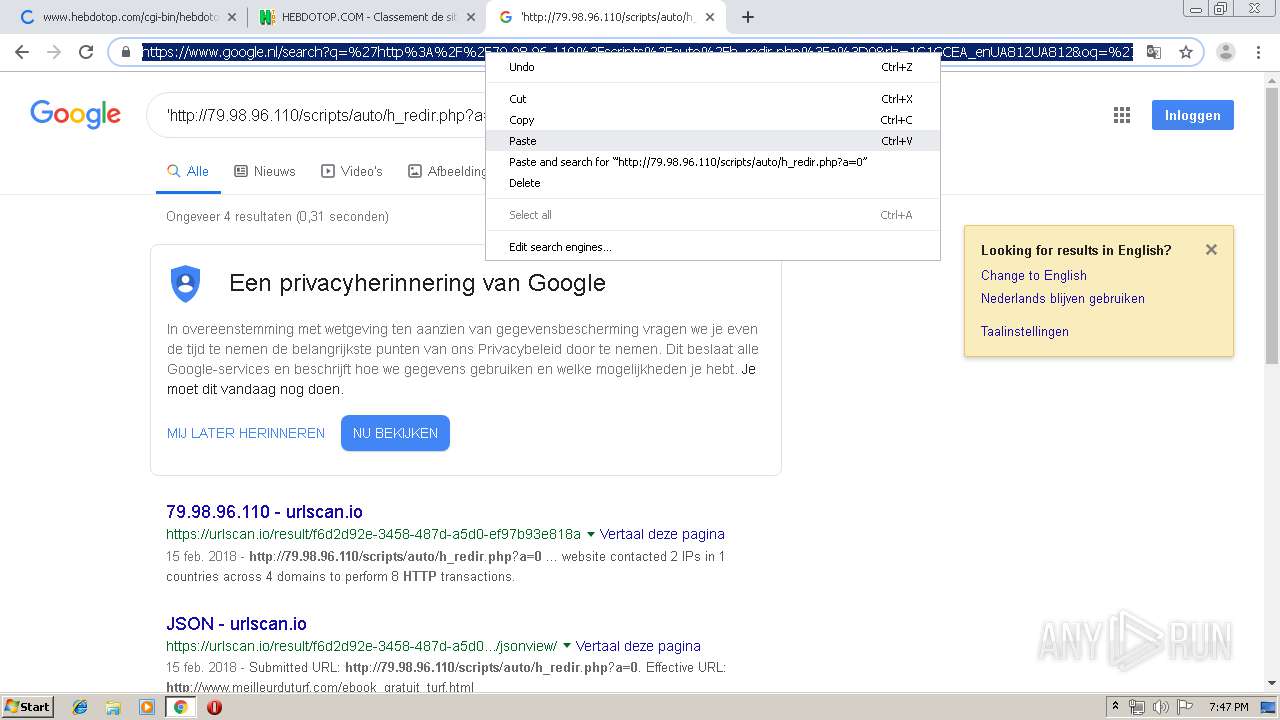Open the Chrome profile avatar icon
The image size is (1280, 720).
click(x=1226, y=52)
